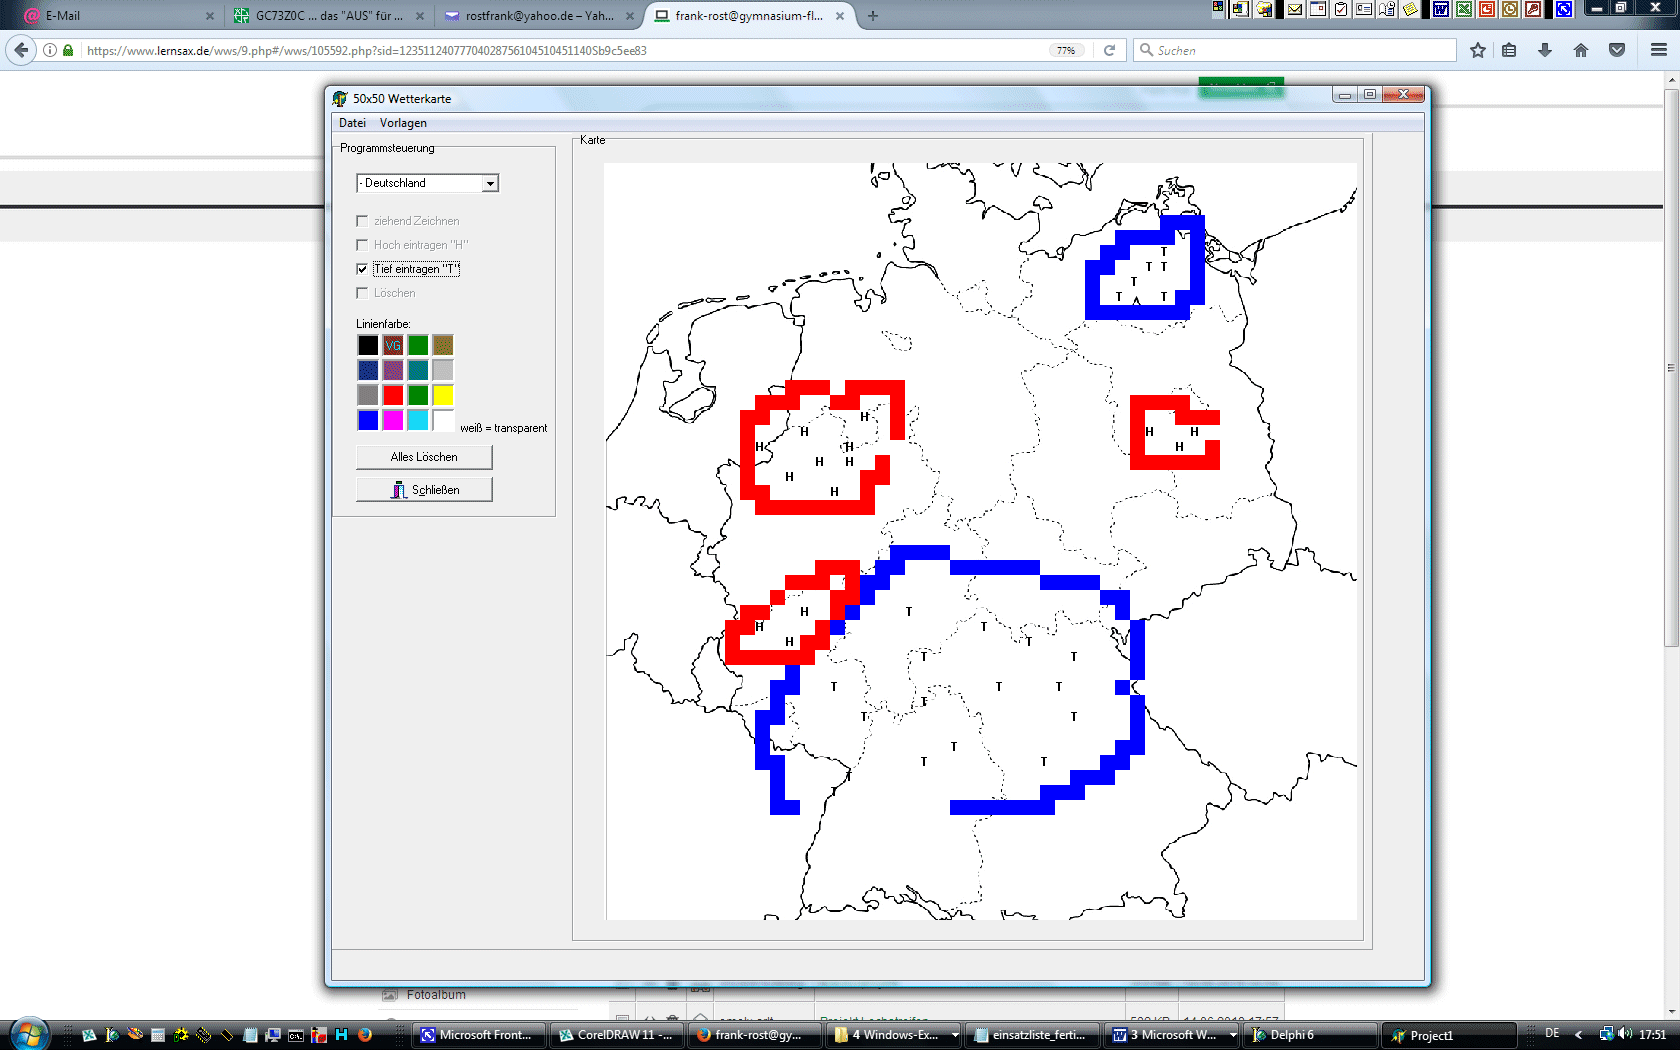This screenshot has width=1680, height=1050.
Task: Switch to CorelDRAW 11 taskbar button
Action: pos(617,1035)
